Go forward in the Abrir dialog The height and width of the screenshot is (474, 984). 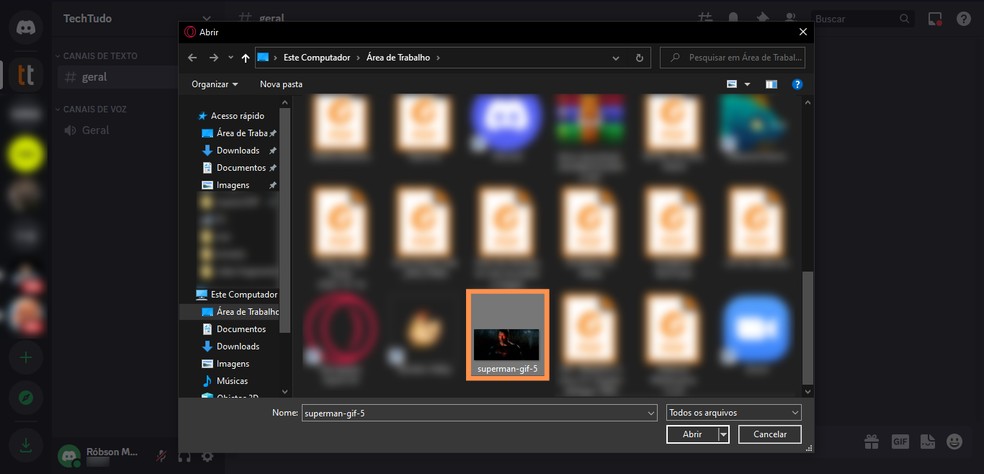[x=213, y=58]
